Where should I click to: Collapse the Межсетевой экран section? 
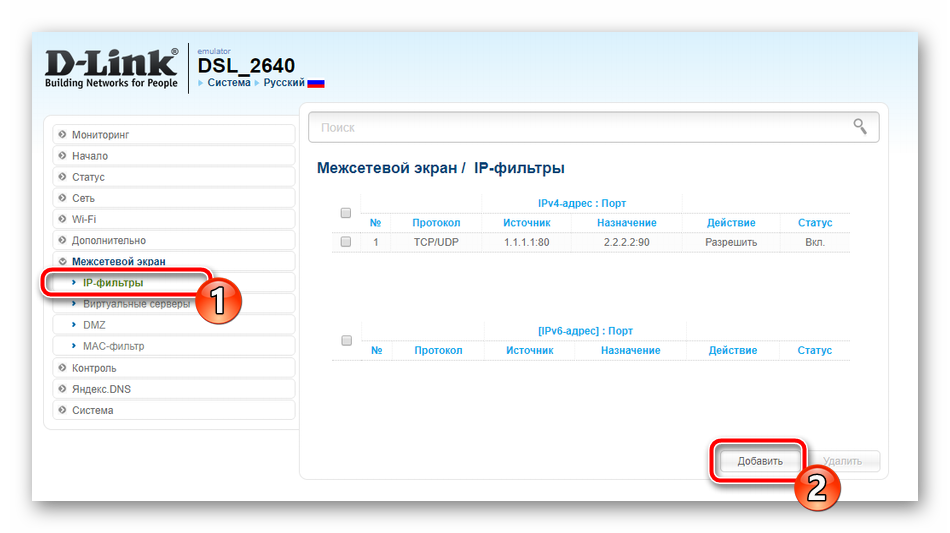pos(174,261)
